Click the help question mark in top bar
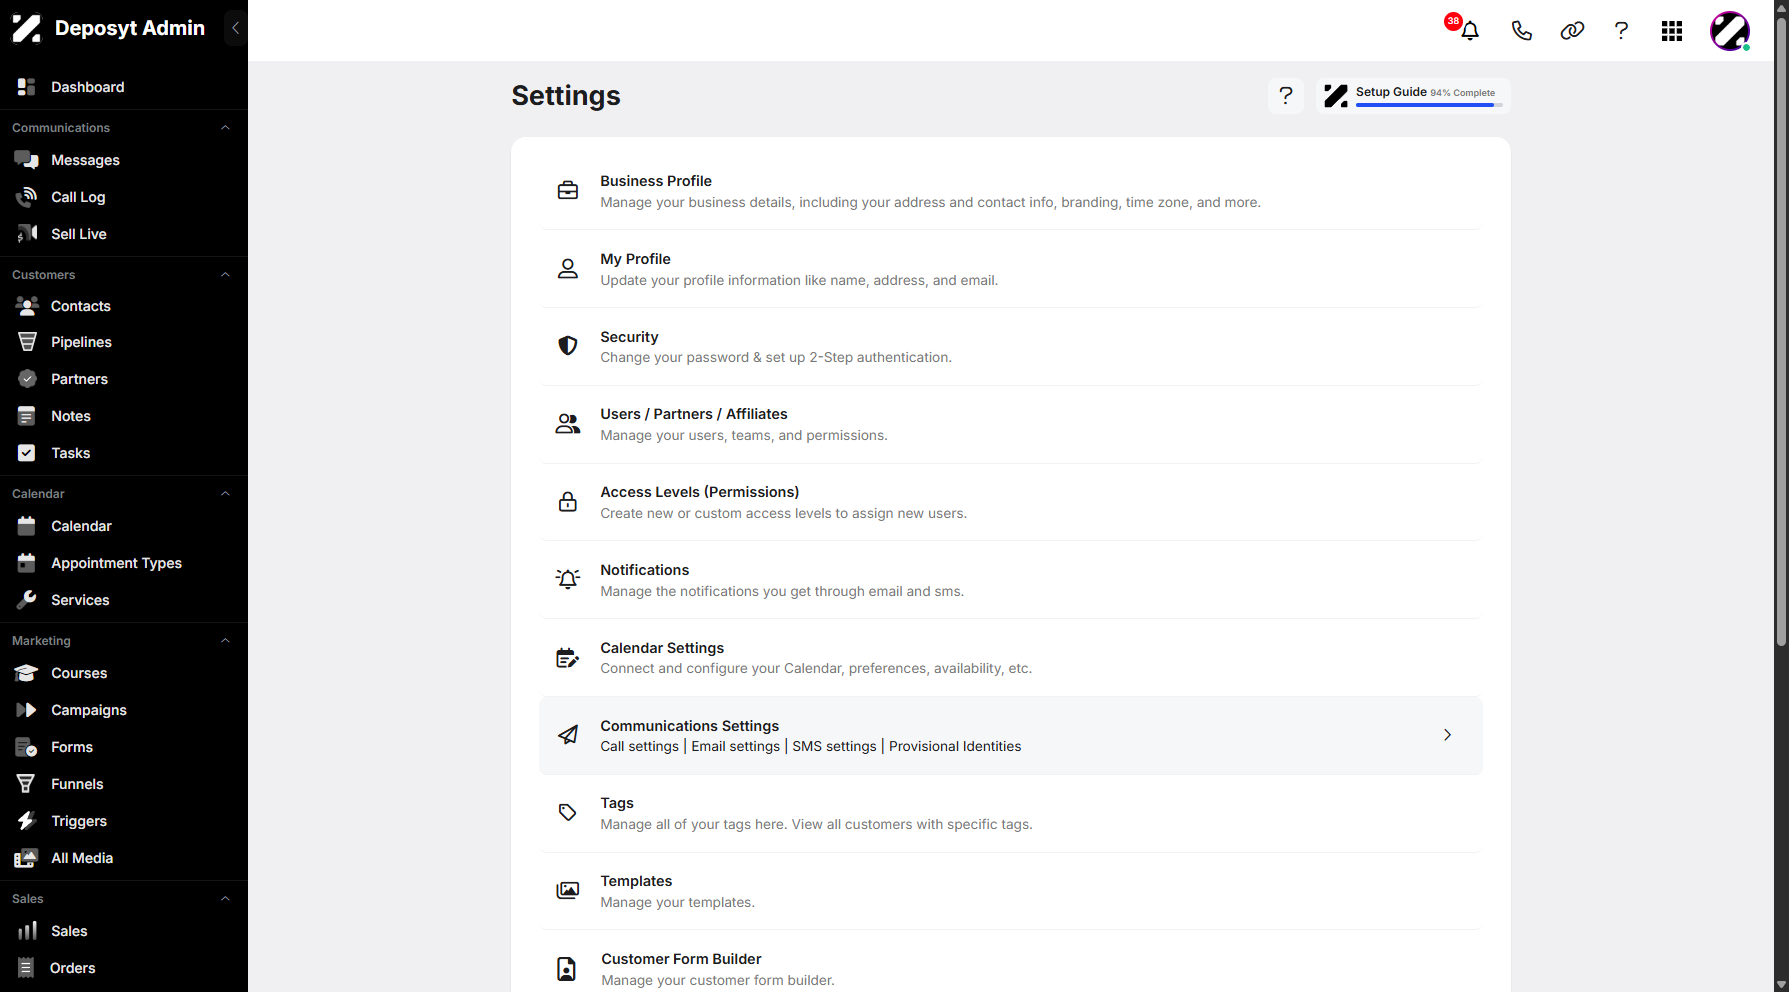Screen dimensions: 1789x992 point(1621,31)
